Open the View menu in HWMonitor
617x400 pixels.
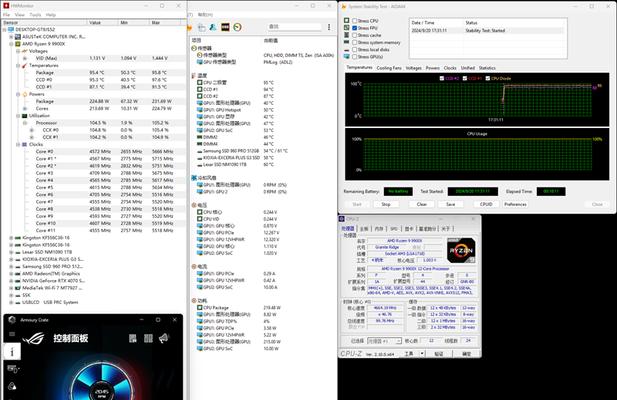(20, 15)
